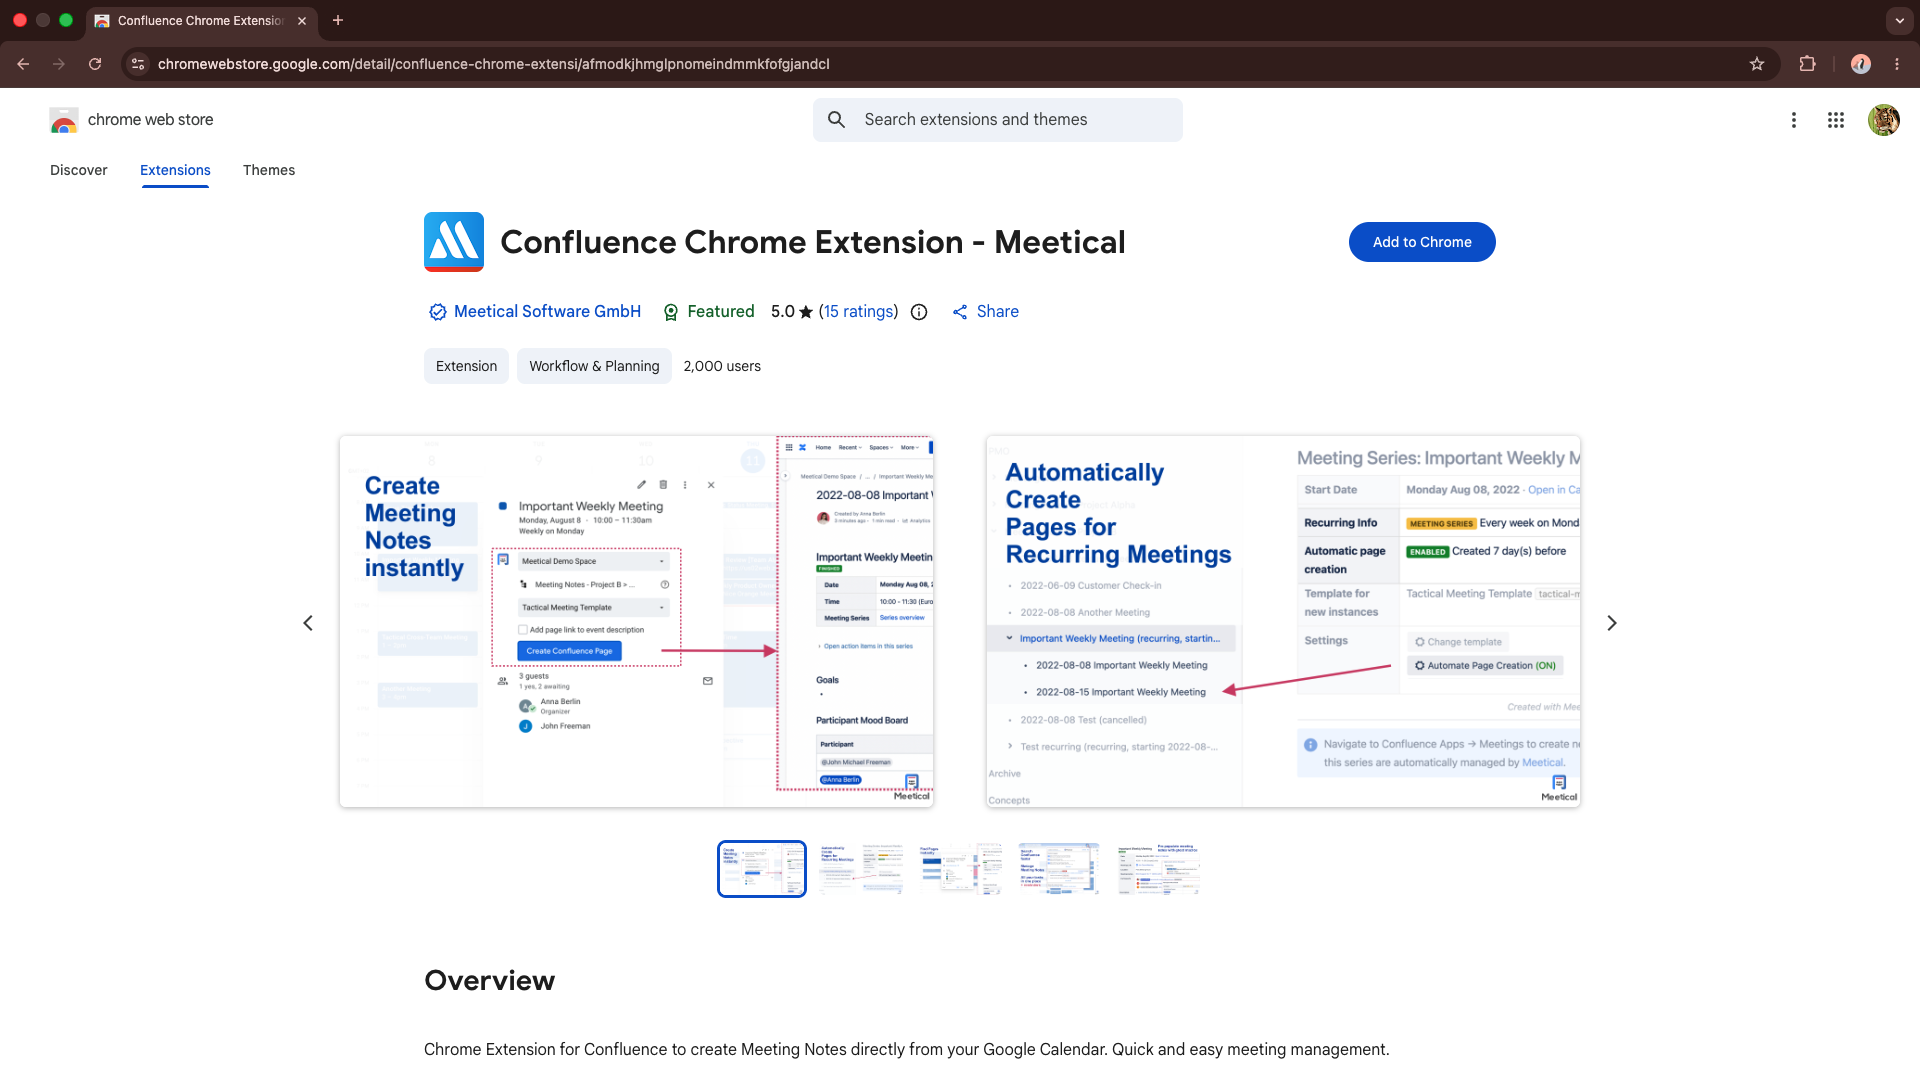Switch to the Extensions tab
This screenshot has height=1080, width=1920.
[175, 170]
